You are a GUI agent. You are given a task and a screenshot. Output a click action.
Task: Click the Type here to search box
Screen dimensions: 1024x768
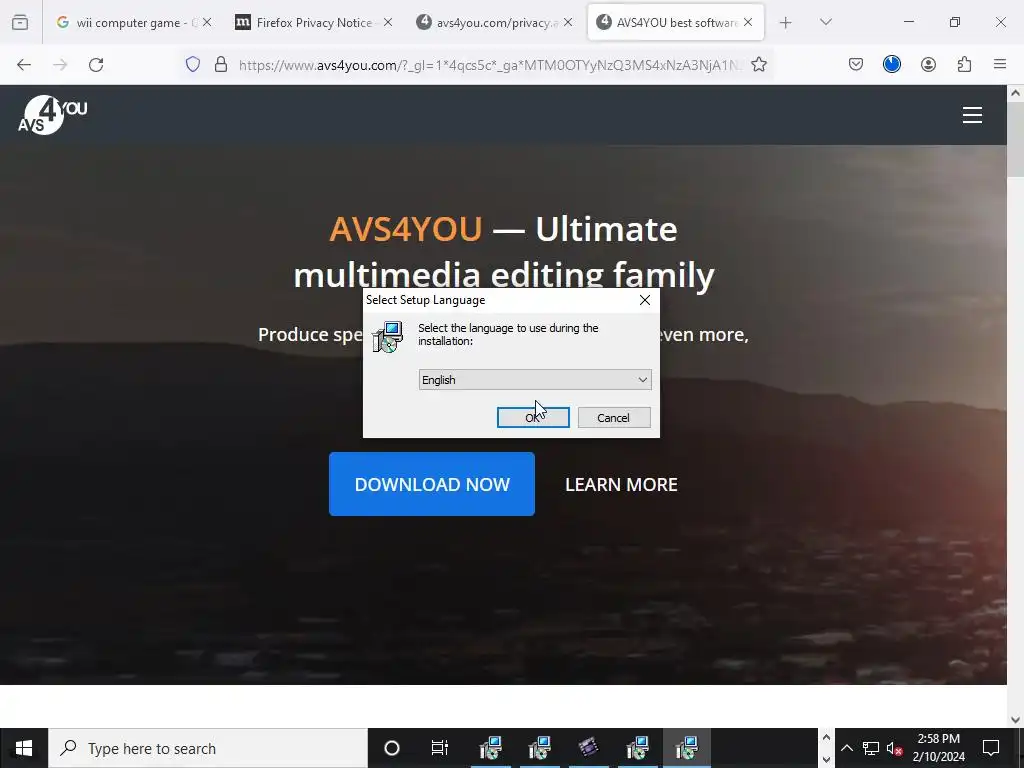tap(208, 748)
